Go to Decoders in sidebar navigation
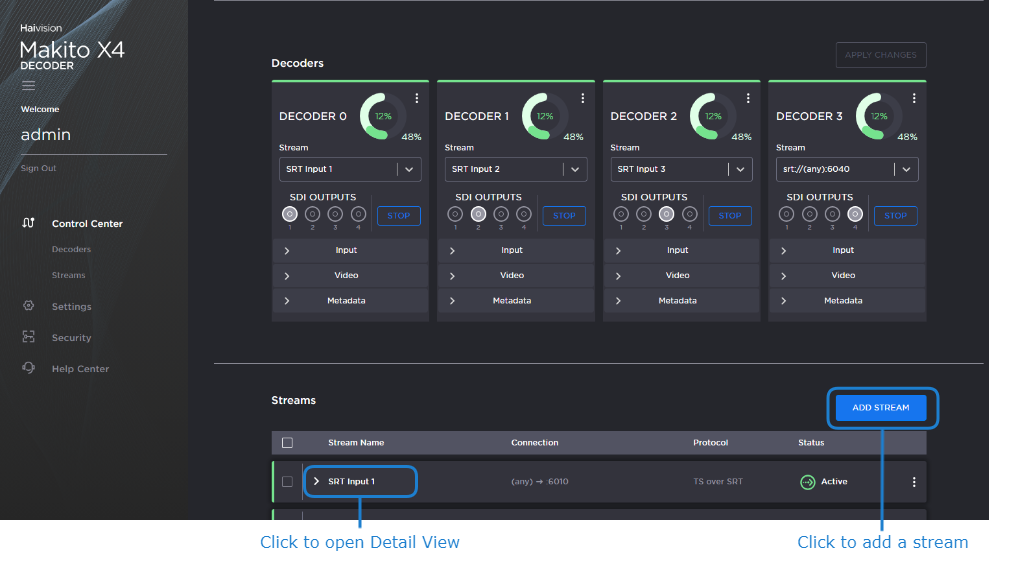The image size is (1016, 571). (71, 249)
